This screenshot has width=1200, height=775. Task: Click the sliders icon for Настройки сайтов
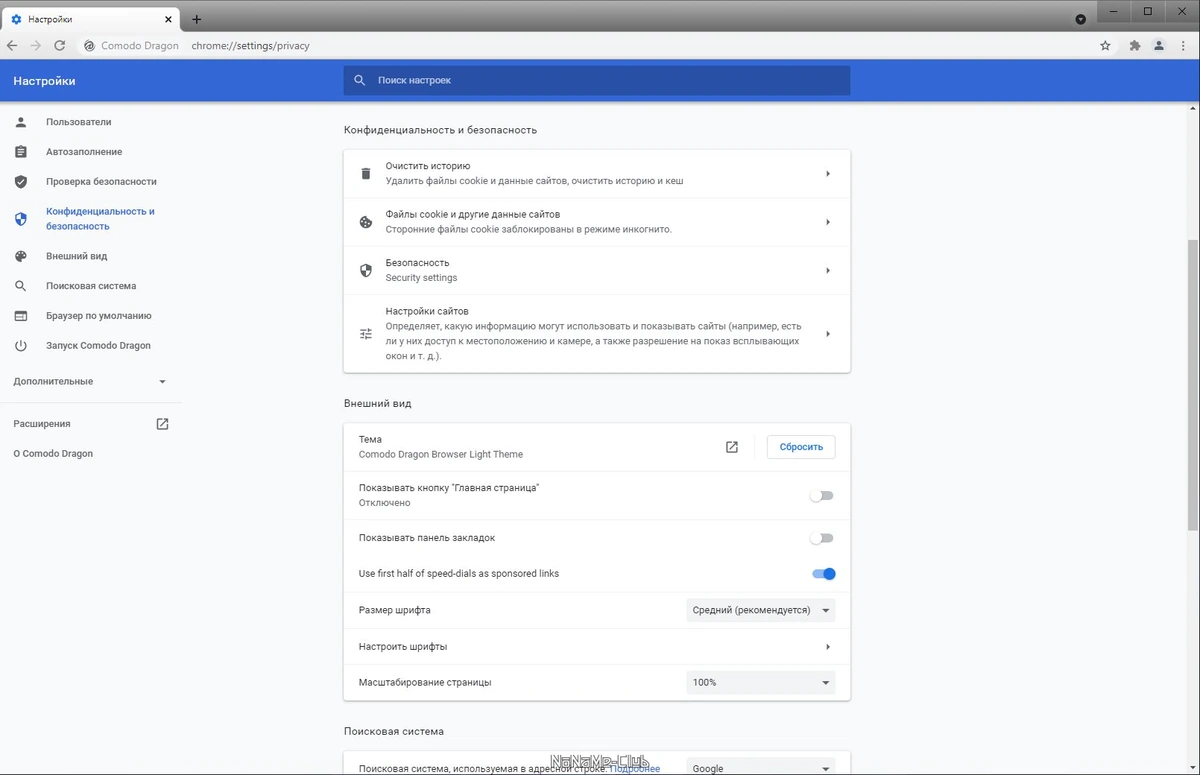[366, 334]
